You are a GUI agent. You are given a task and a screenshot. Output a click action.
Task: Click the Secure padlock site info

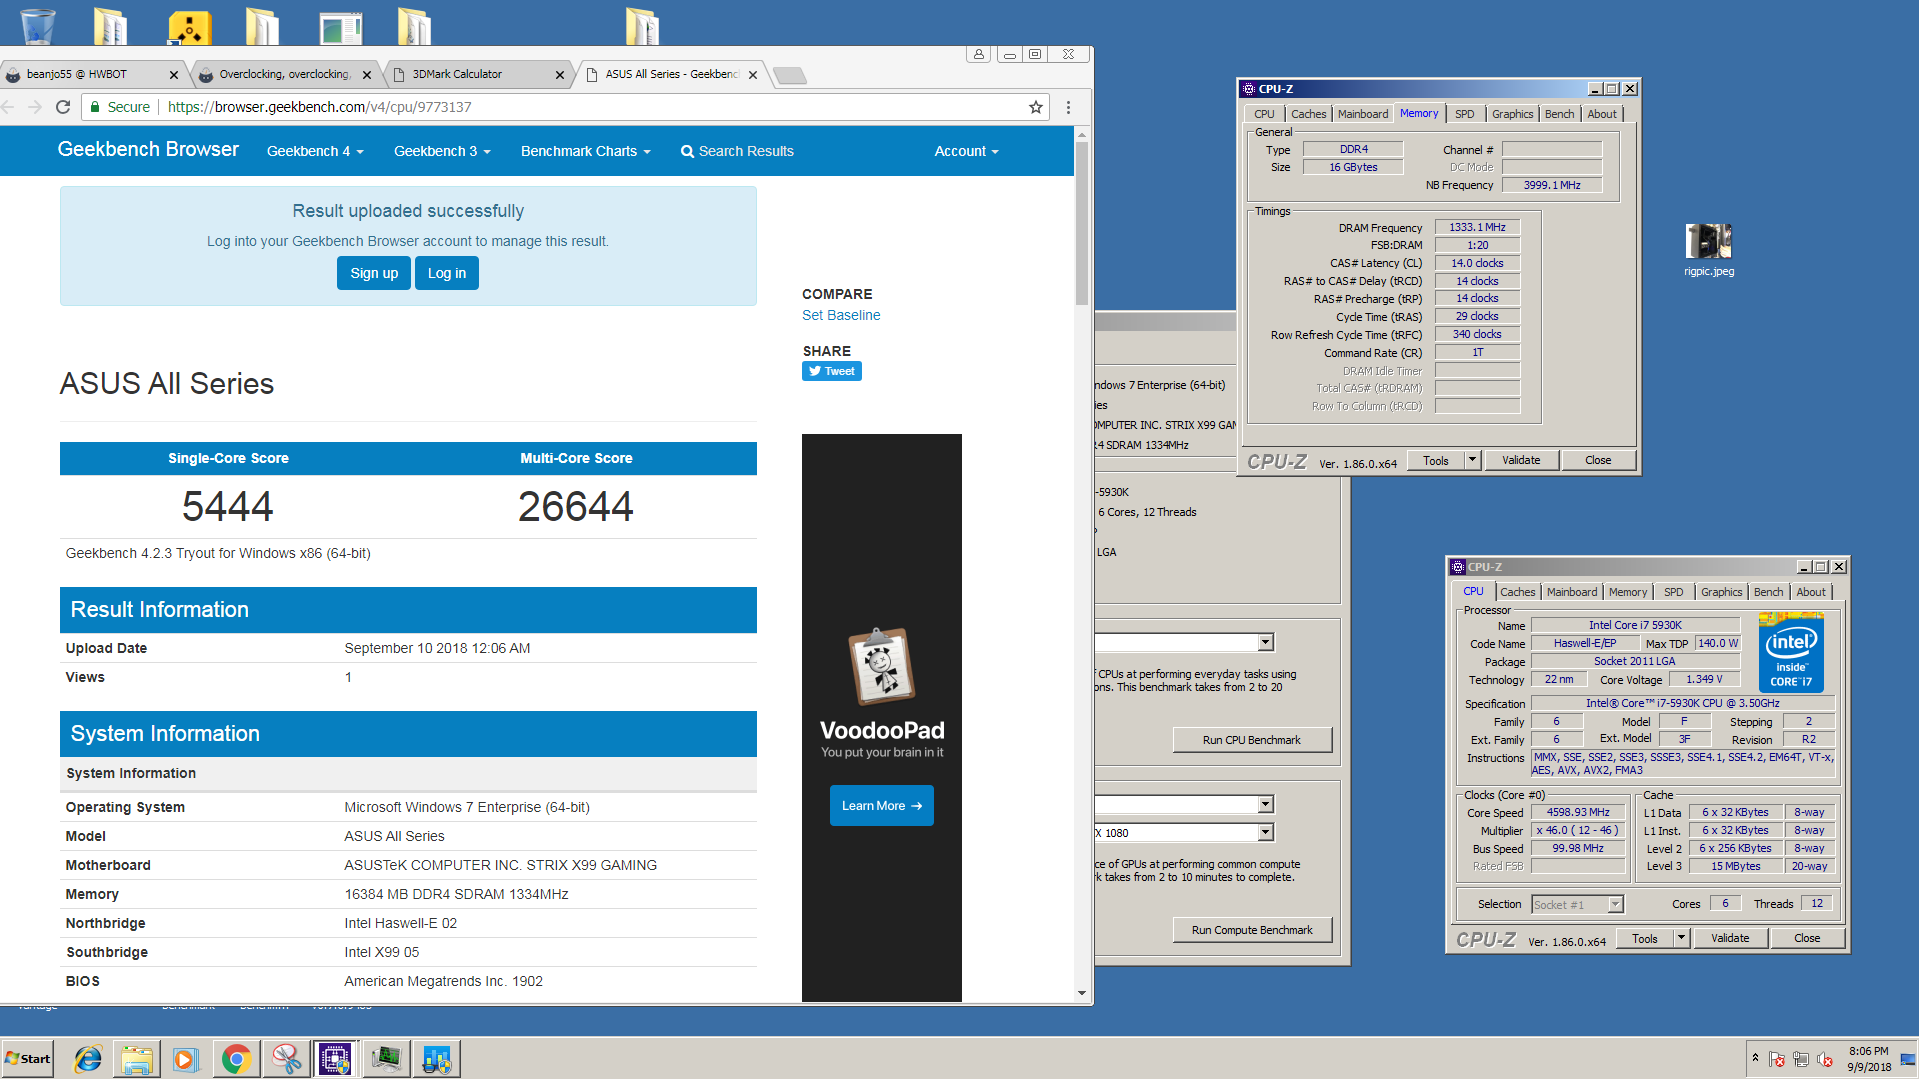[x=119, y=107]
